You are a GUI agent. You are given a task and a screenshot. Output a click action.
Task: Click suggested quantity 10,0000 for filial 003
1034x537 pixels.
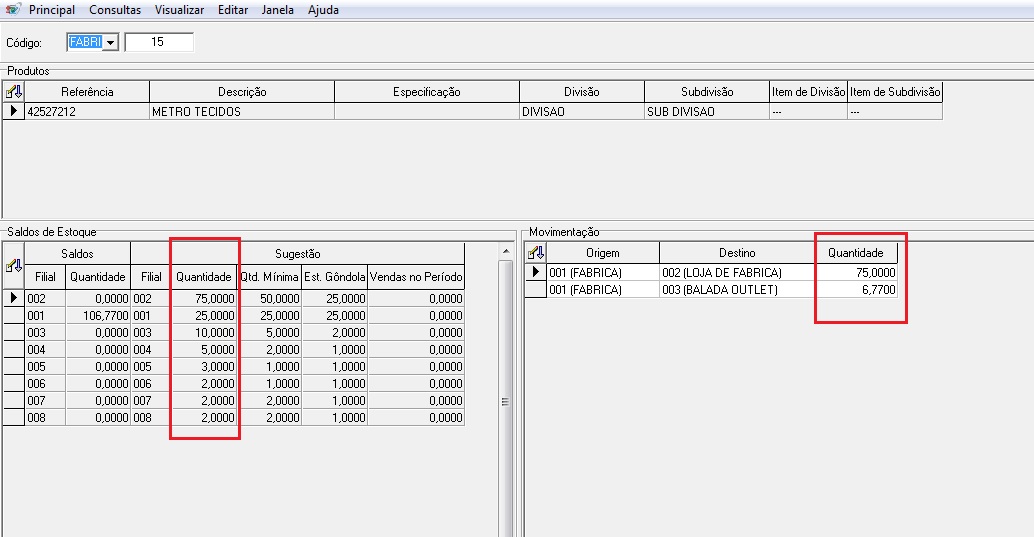click(x=204, y=332)
